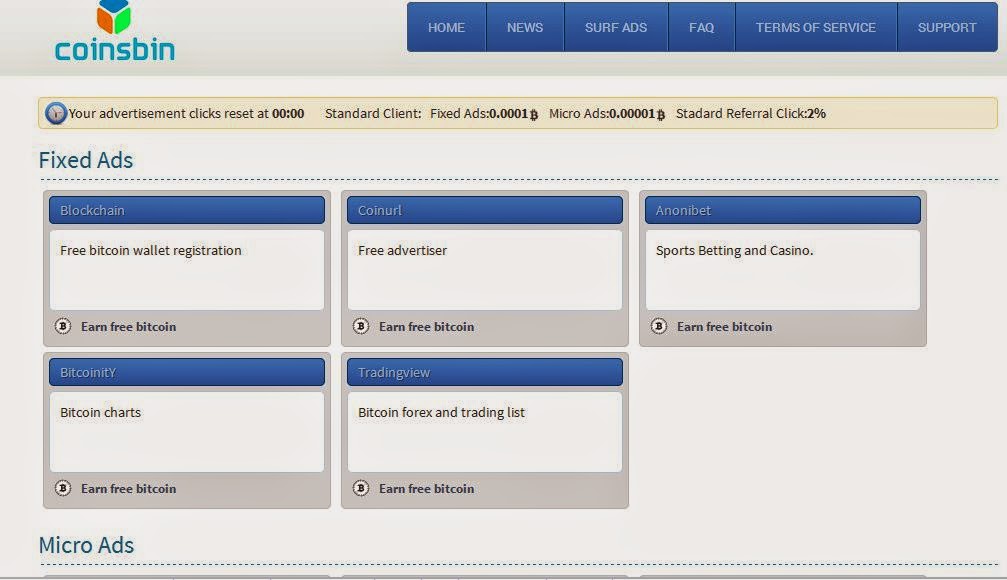Open the FAQ page
1007x580 pixels.
701,27
